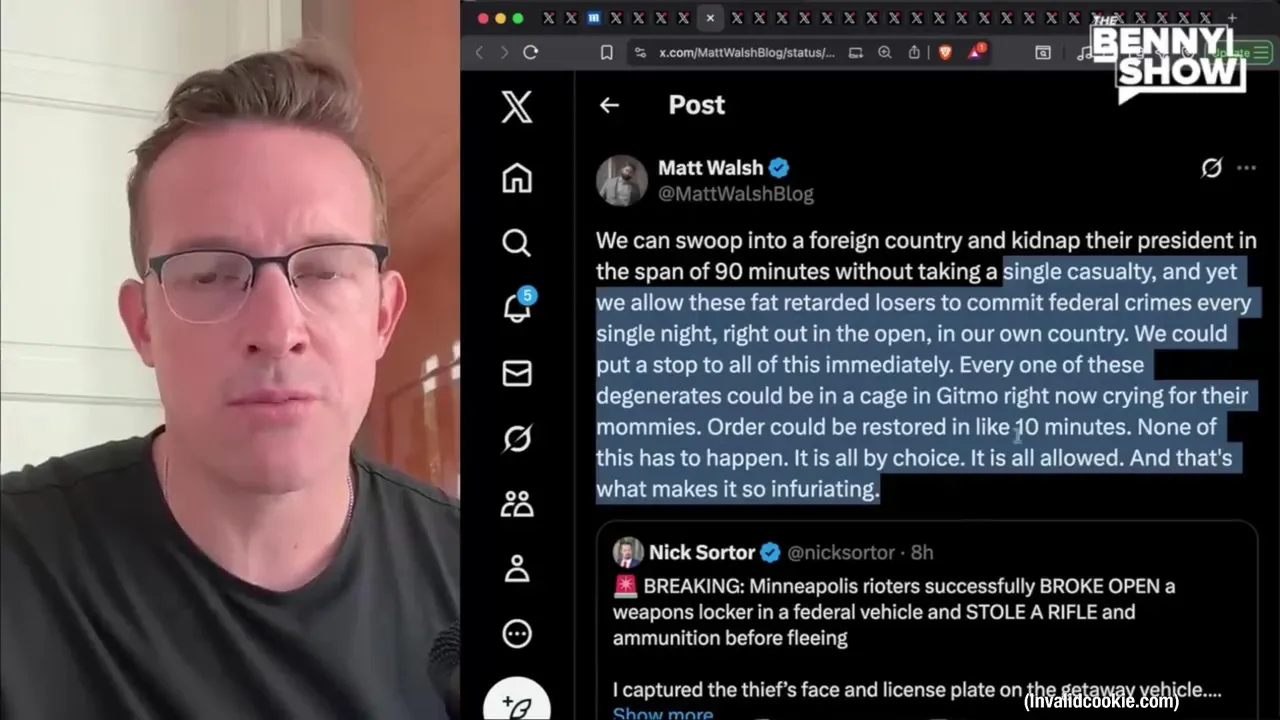Go back with the Post arrow
The image size is (1280, 720).
pos(609,105)
